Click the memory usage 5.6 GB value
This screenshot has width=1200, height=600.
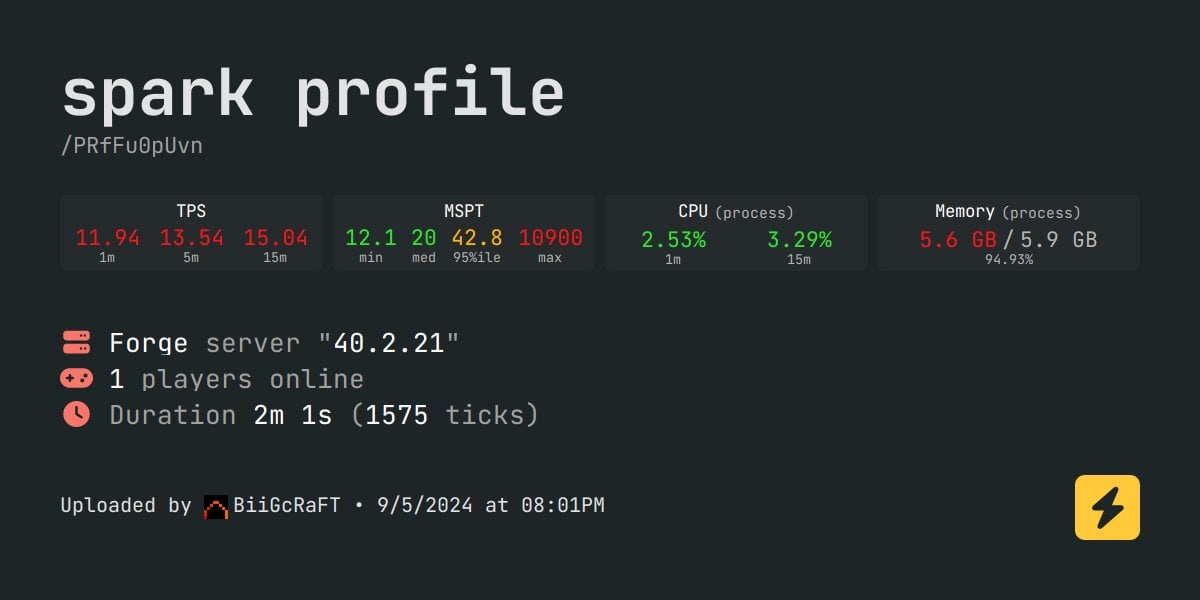click(957, 240)
